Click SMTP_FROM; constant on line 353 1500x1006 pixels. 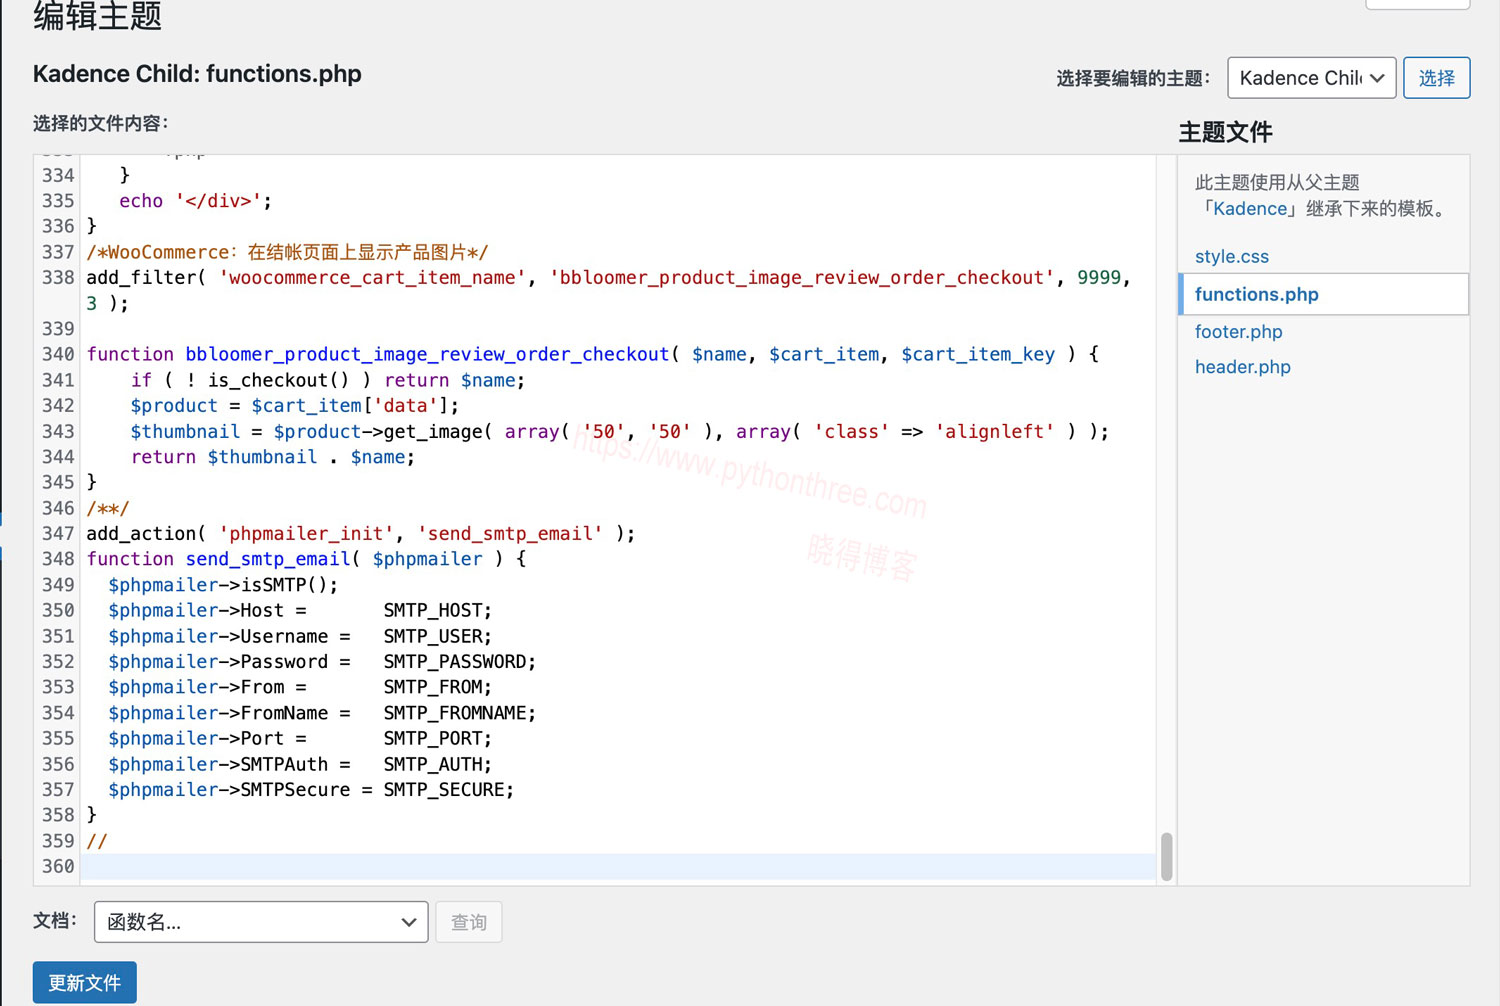[x=437, y=687]
